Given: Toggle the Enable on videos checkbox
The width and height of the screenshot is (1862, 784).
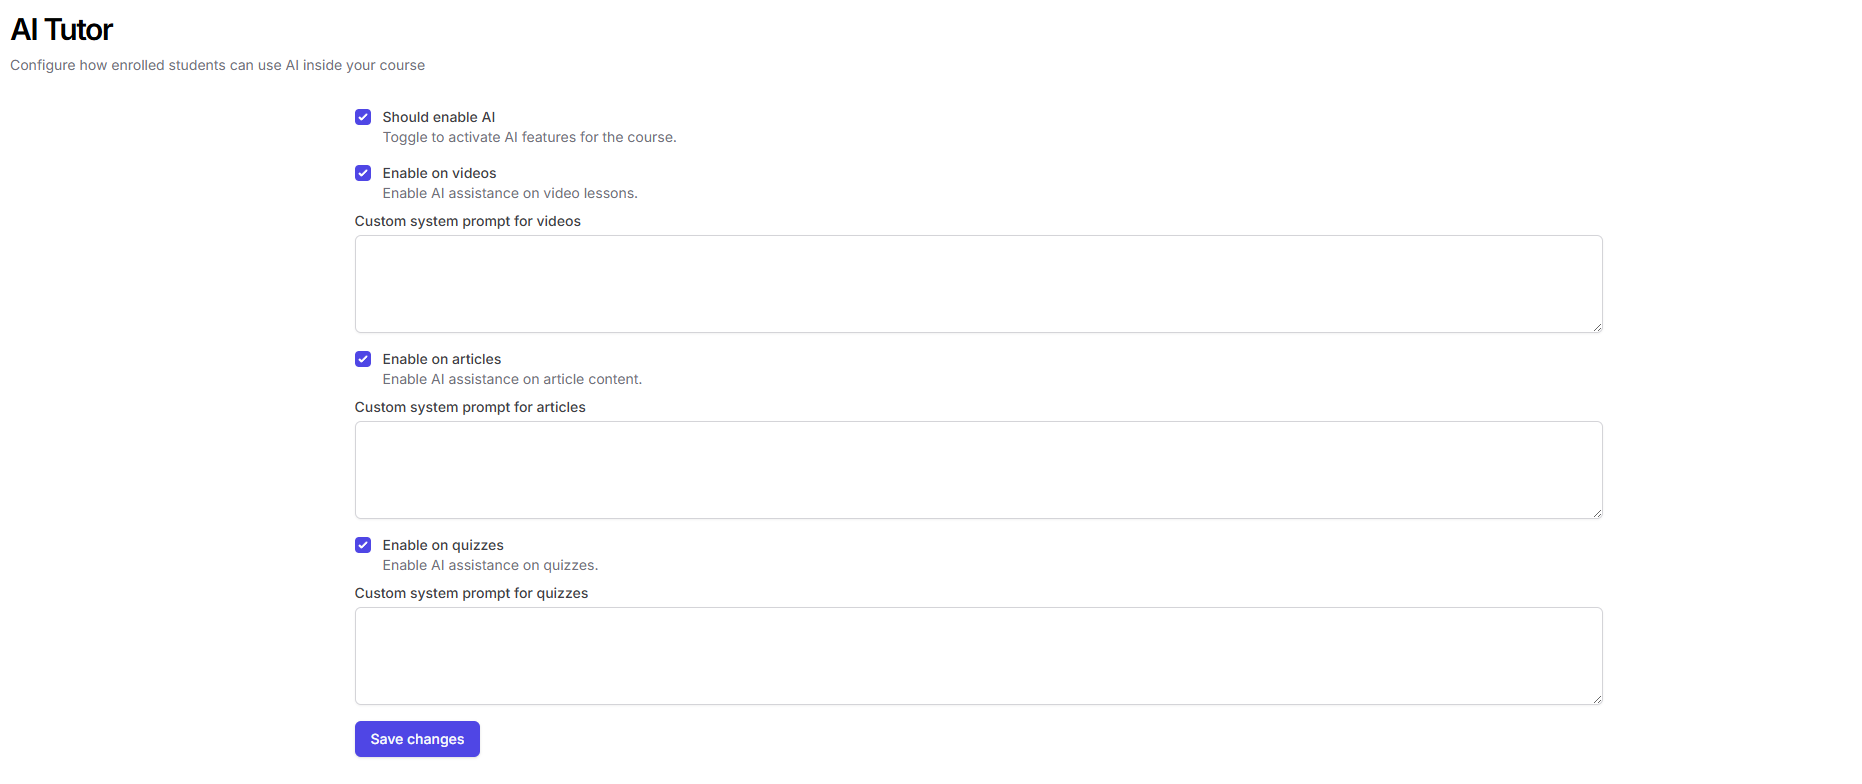Looking at the screenshot, I should pos(363,173).
